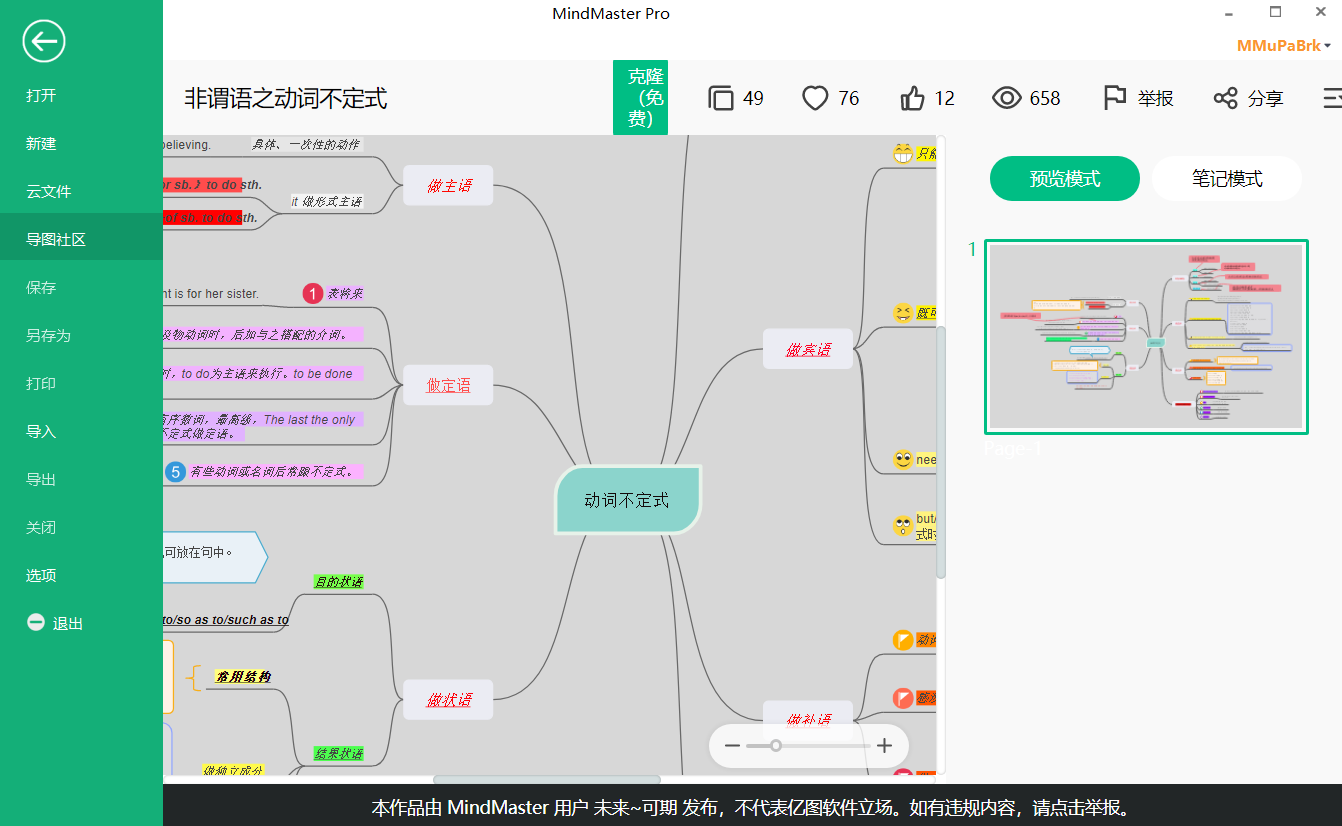
Task: Click the 分享 share icon
Action: pos(1225,98)
